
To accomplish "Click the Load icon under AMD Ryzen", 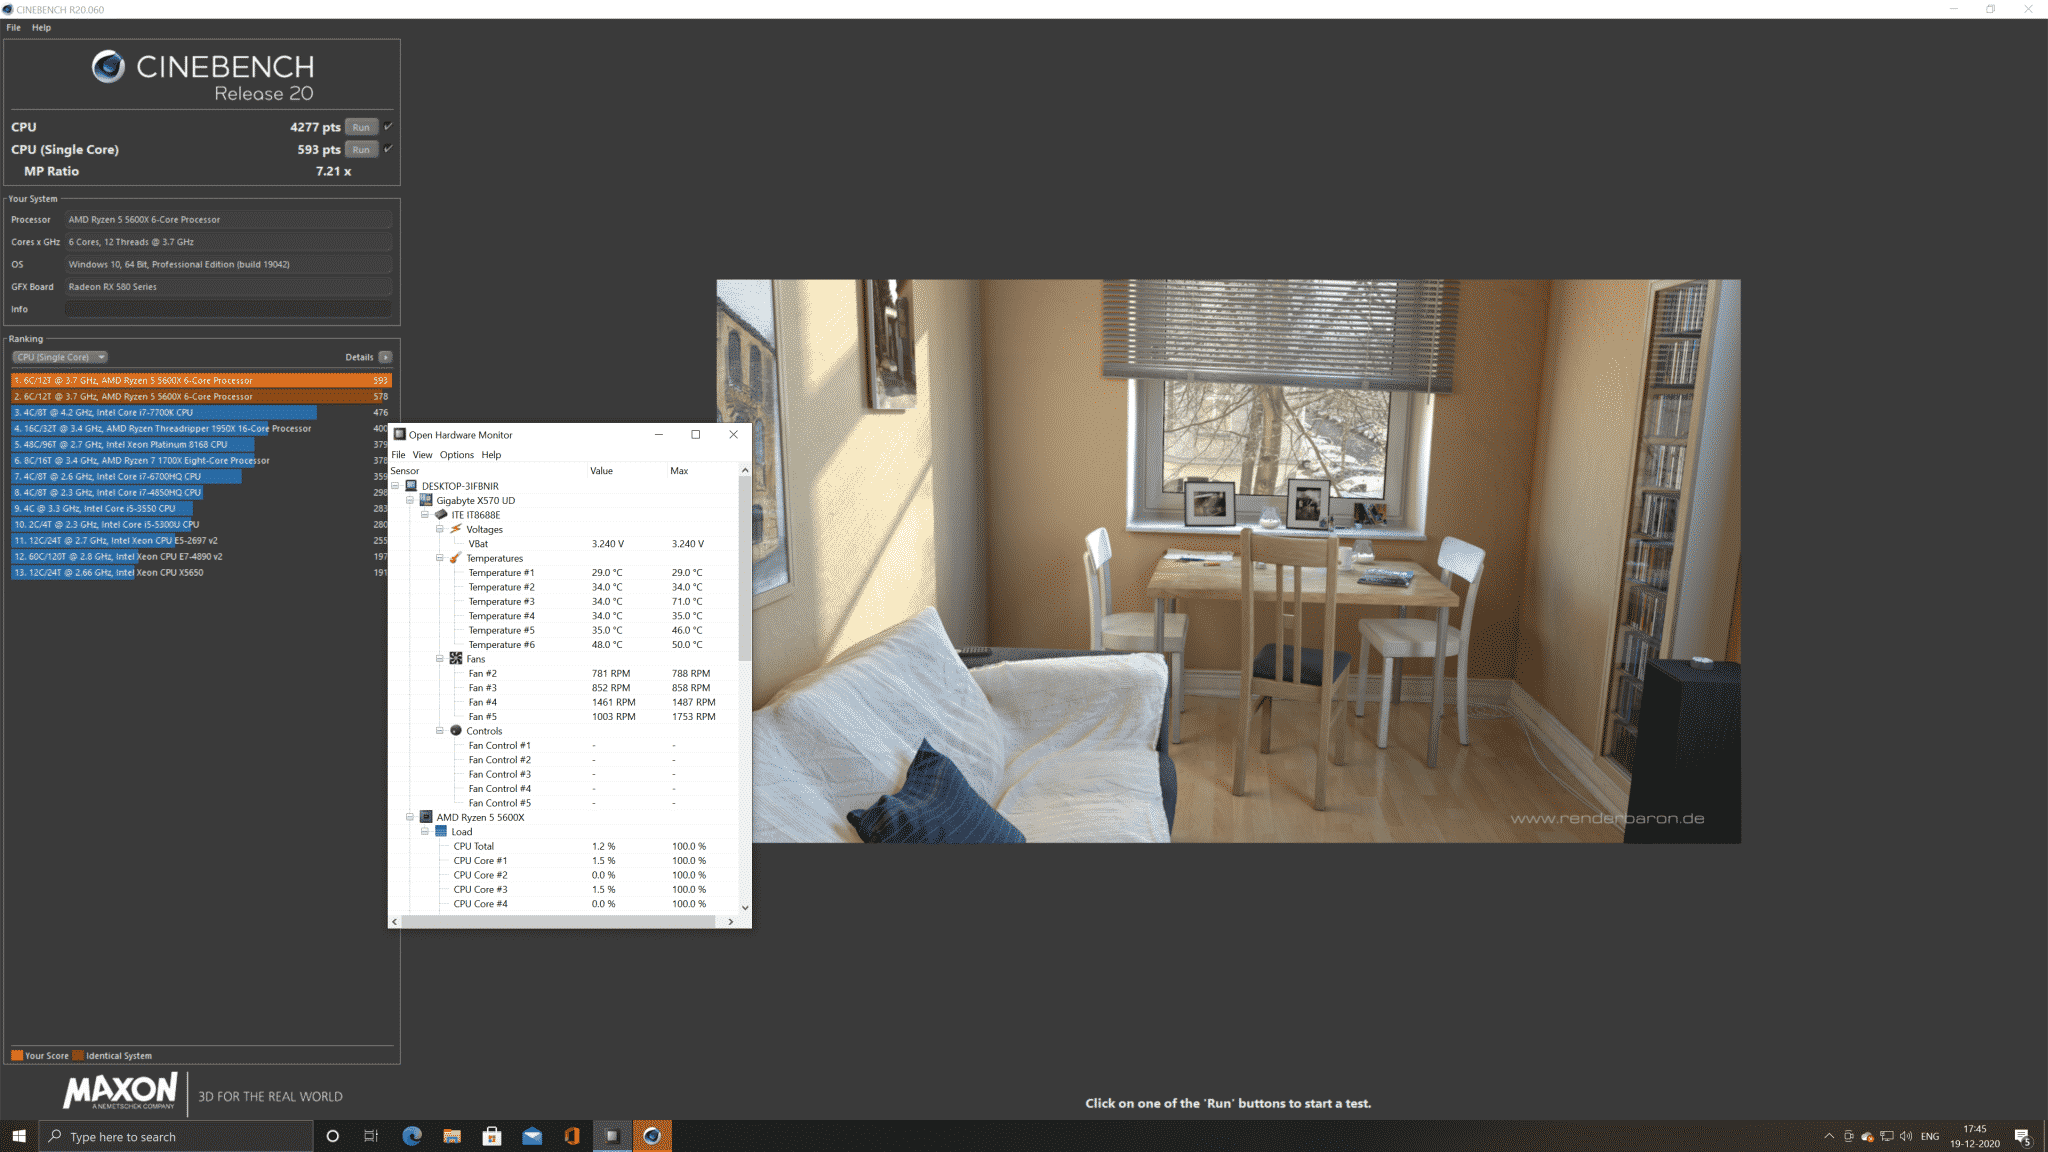I will (x=441, y=832).
